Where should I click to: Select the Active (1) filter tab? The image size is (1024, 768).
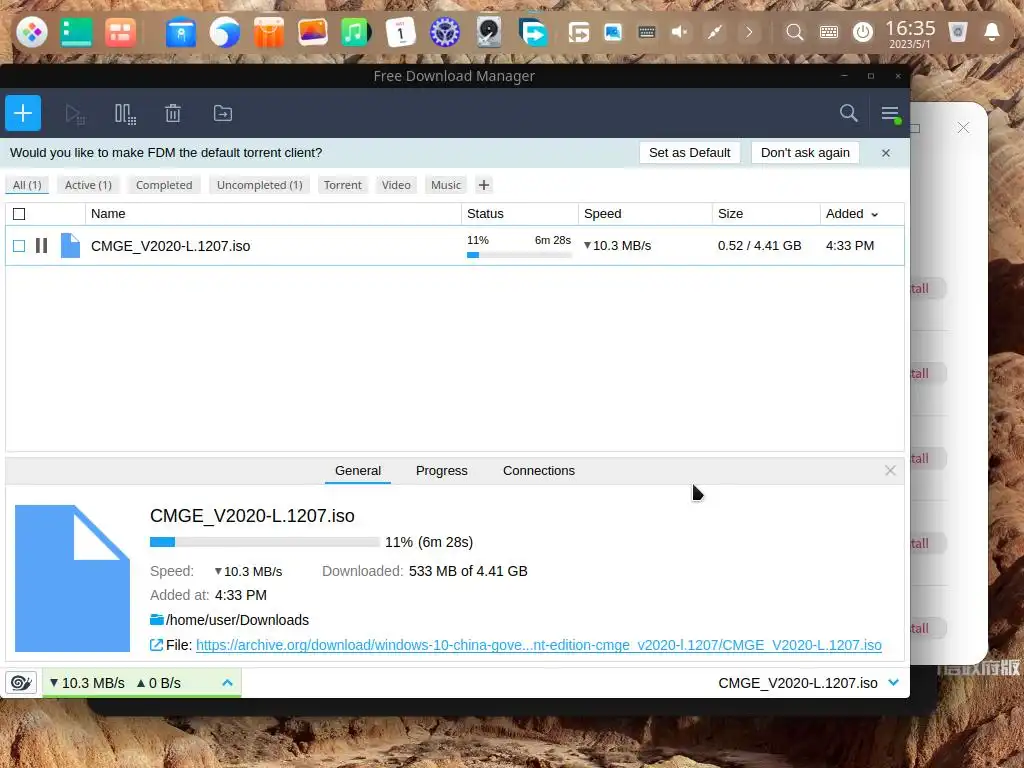(x=88, y=185)
